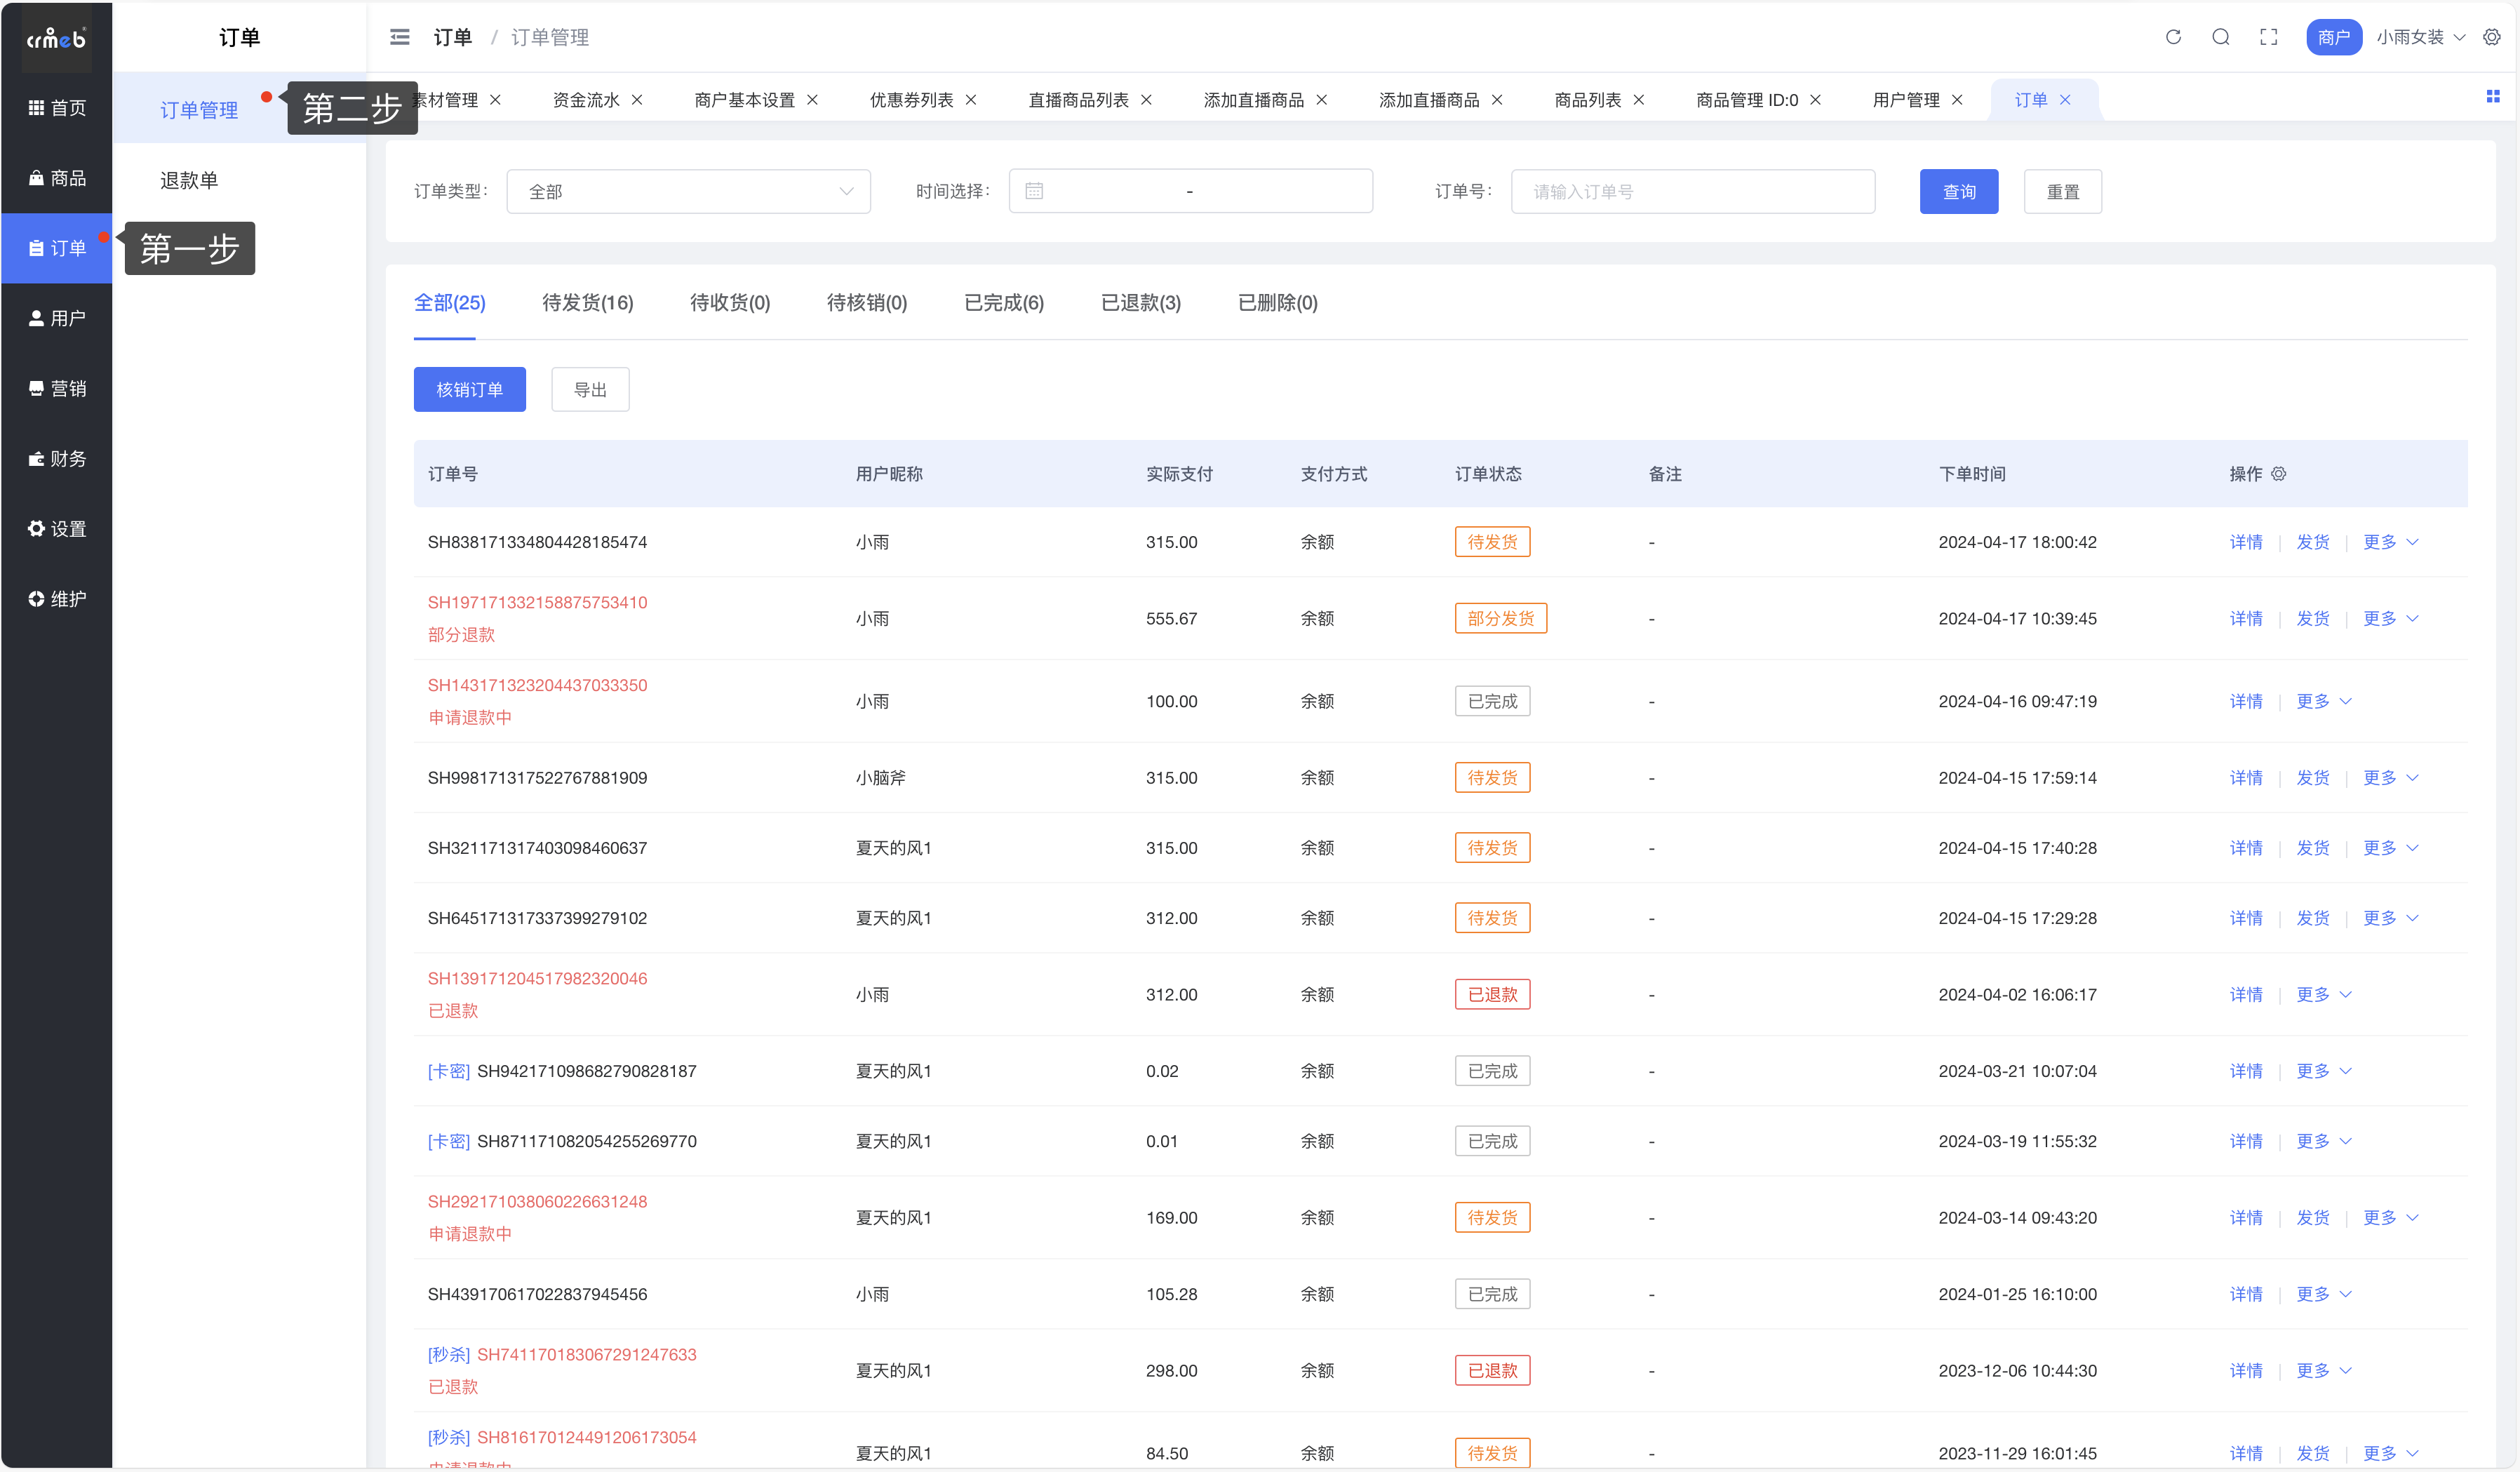
Task: Expand 更多 for order SH838171334804428185474
Action: pos(2390,542)
